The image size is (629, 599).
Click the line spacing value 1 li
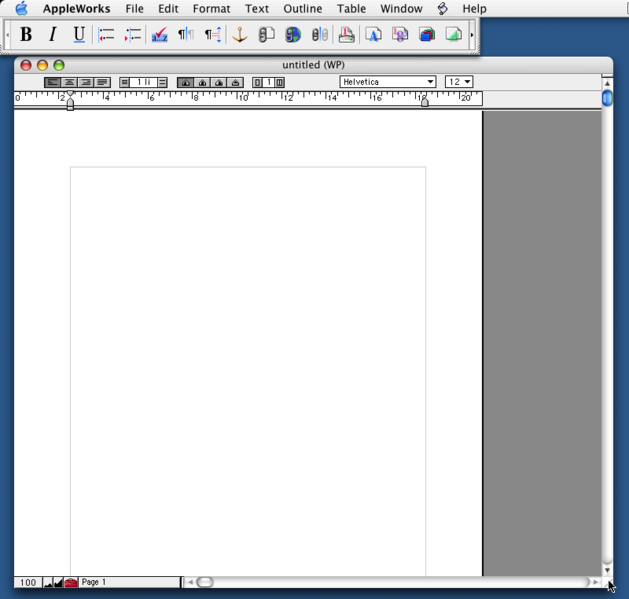point(143,83)
